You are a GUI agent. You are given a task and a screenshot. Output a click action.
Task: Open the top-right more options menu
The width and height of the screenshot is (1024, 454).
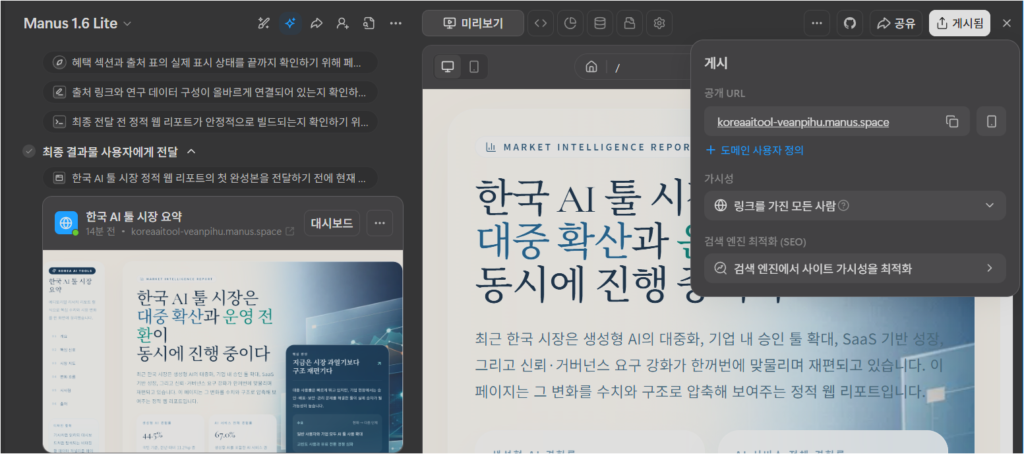point(816,24)
